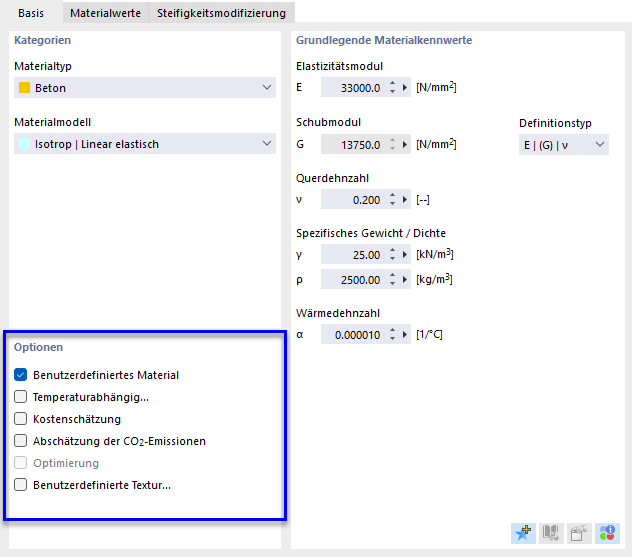Viewport: 632px width, 557px height.
Task: Check Benutzerdefinierte Textur option
Action: click(21, 485)
